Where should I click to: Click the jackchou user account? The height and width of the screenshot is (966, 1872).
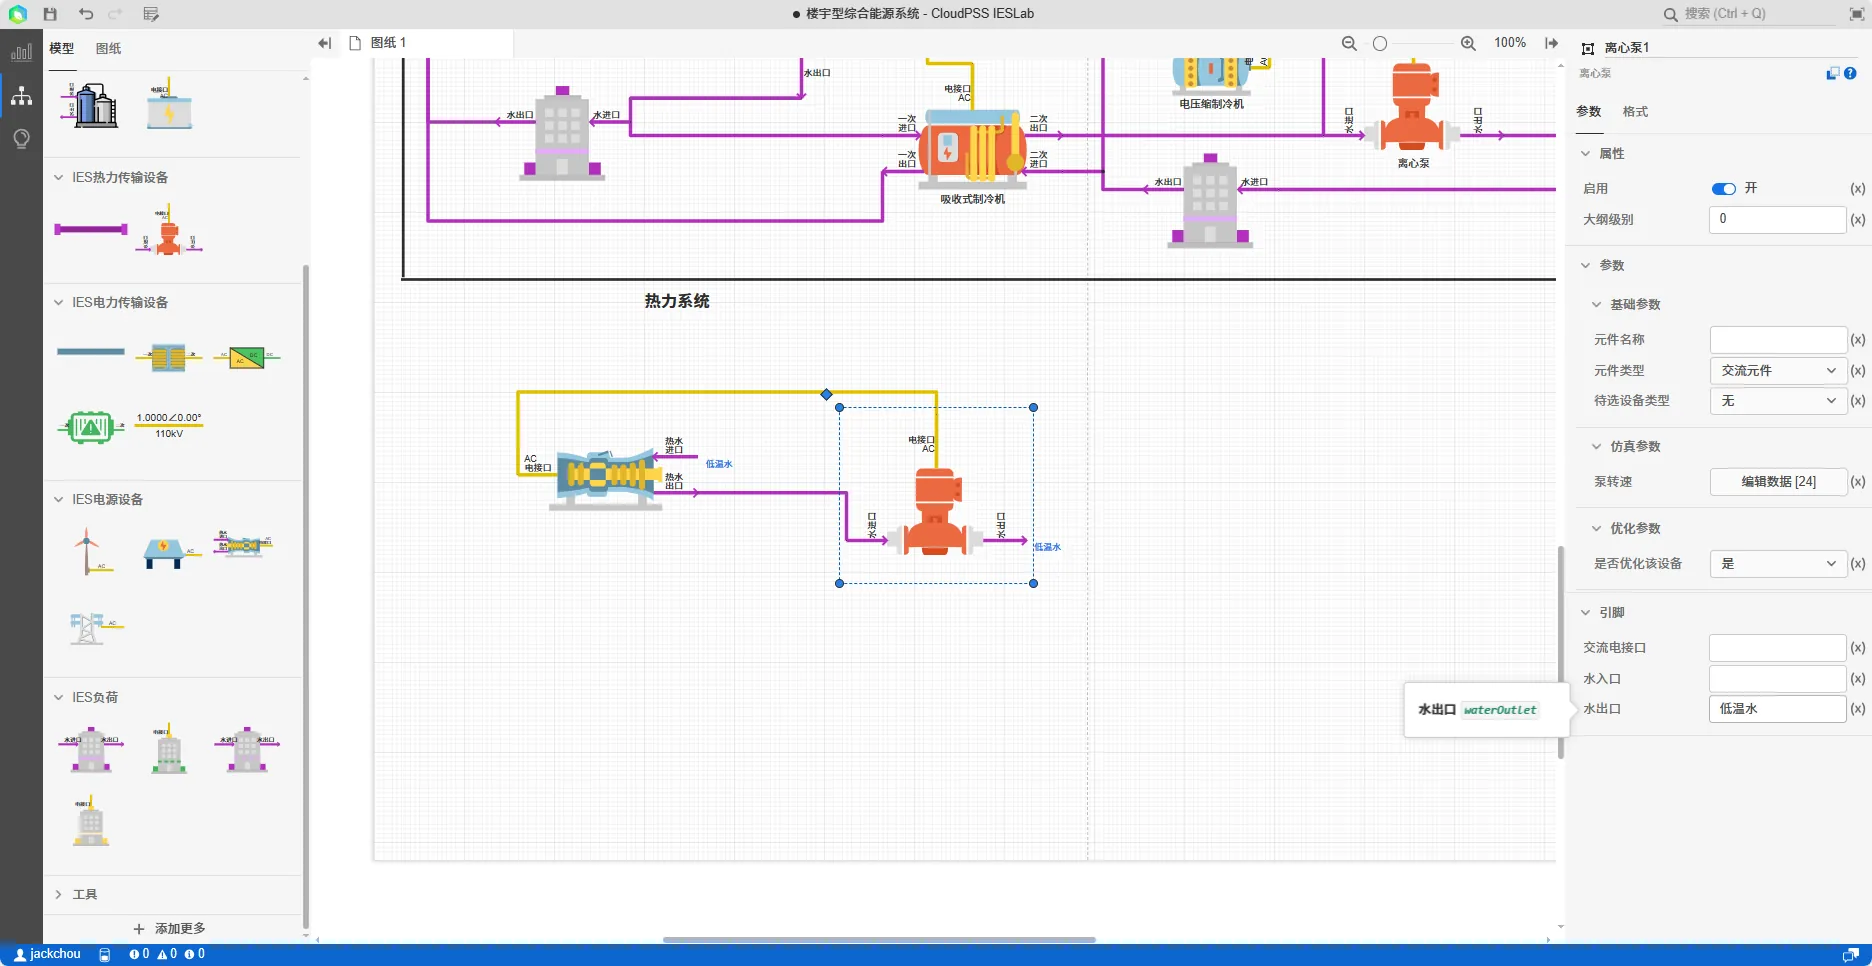[x=47, y=954]
